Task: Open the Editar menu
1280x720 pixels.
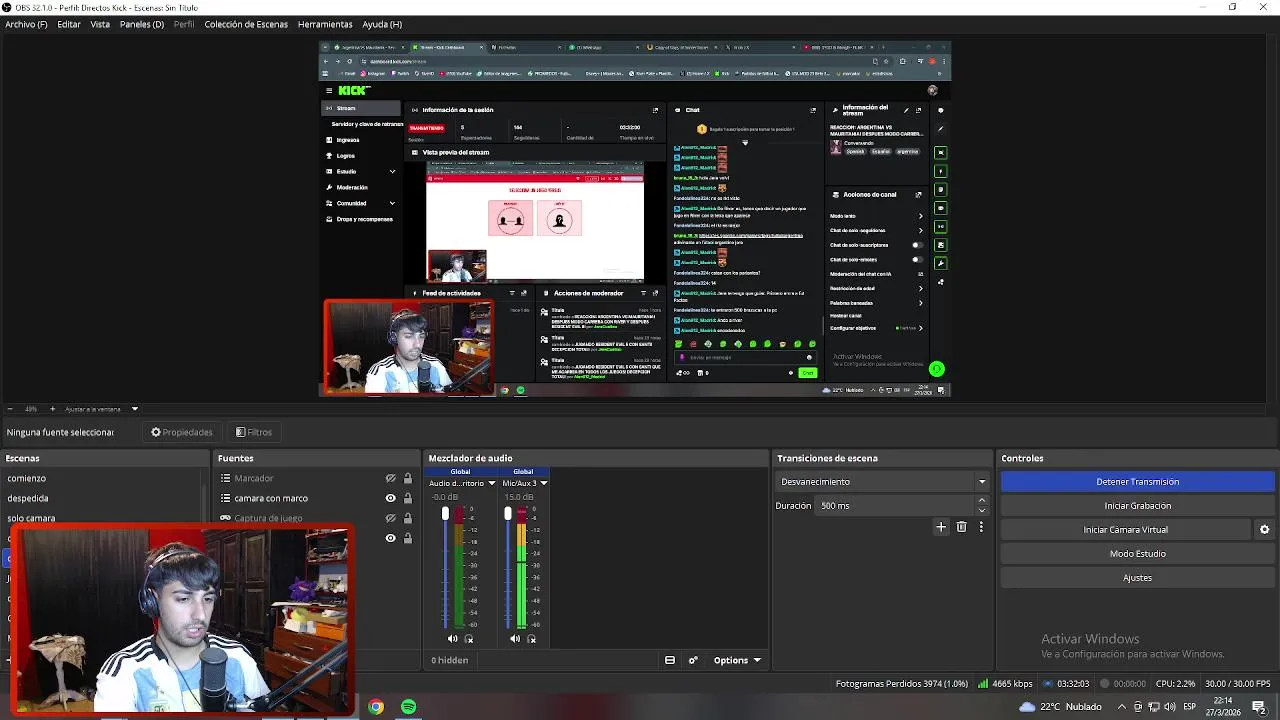Action: 69,24
